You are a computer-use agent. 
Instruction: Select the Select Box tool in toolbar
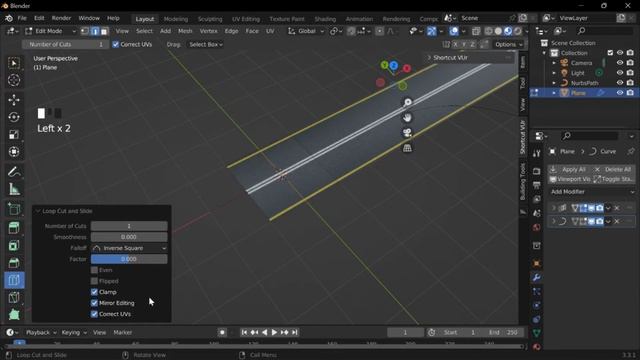tap(14, 63)
